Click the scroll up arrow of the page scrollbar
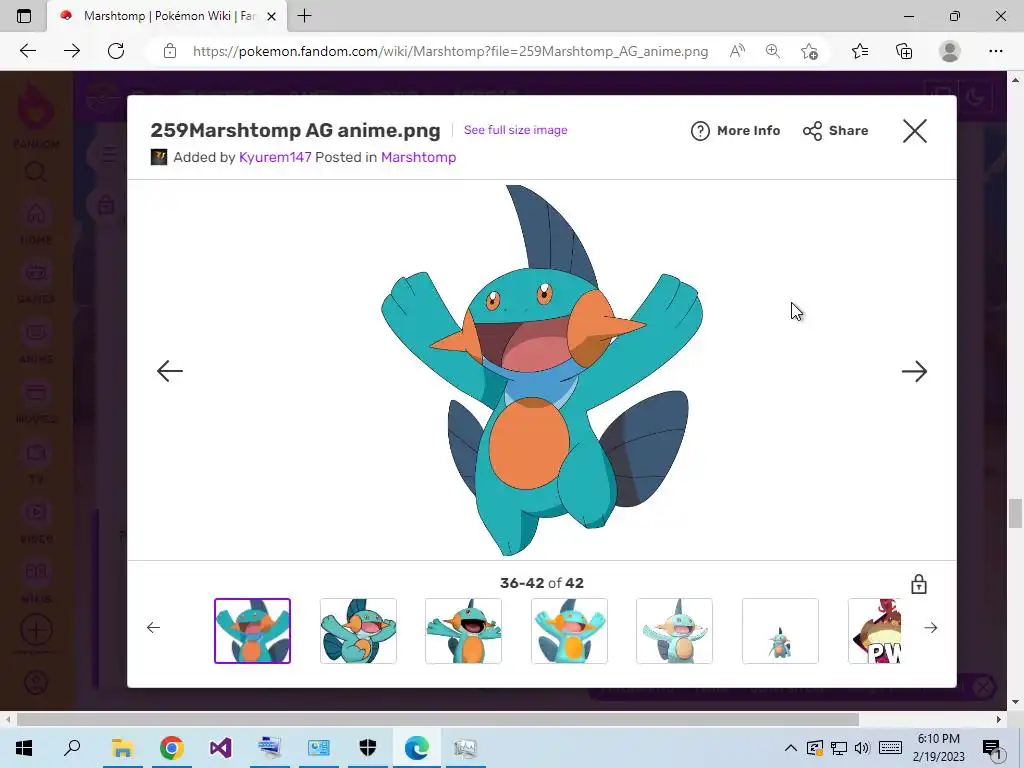This screenshot has width=1024, height=768. 1015,80
